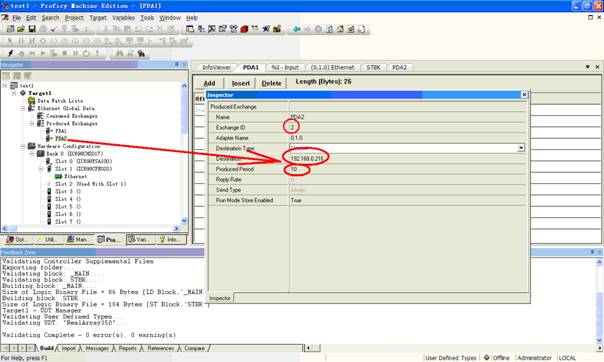Click the home icon in InfoViewer toolbar

340,29
